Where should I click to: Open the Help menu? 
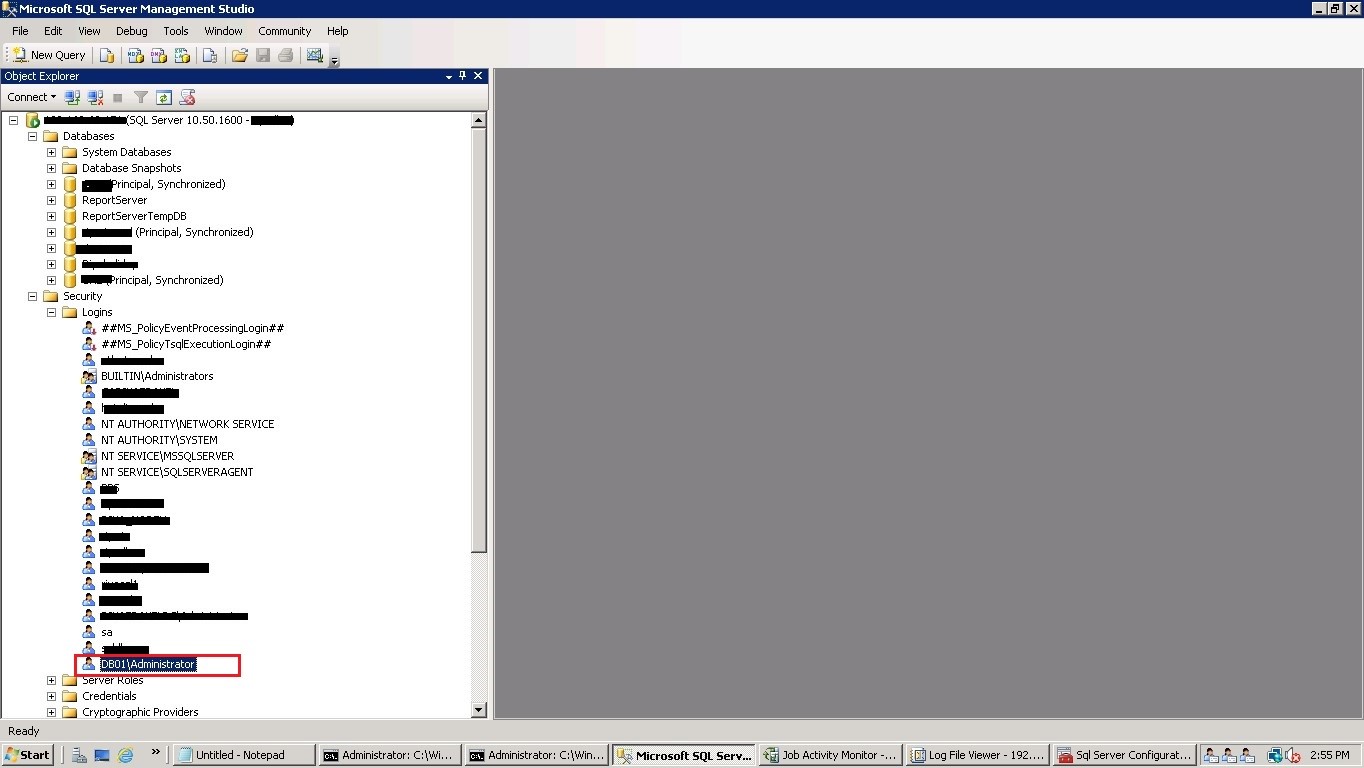click(338, 31)
